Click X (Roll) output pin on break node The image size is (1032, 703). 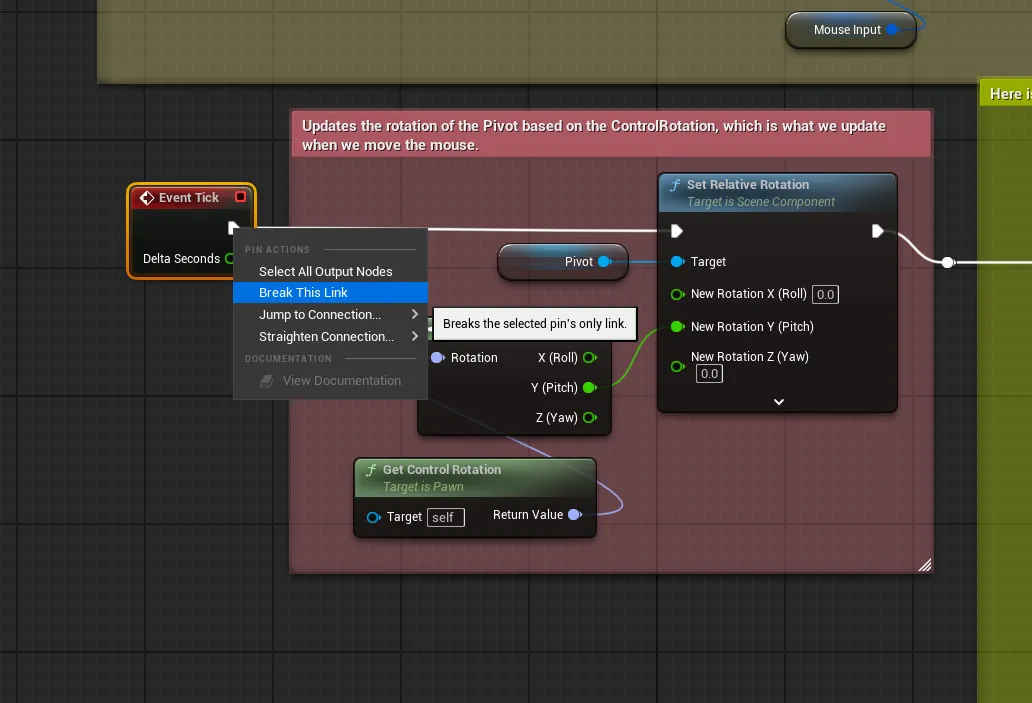pos(590,357)
